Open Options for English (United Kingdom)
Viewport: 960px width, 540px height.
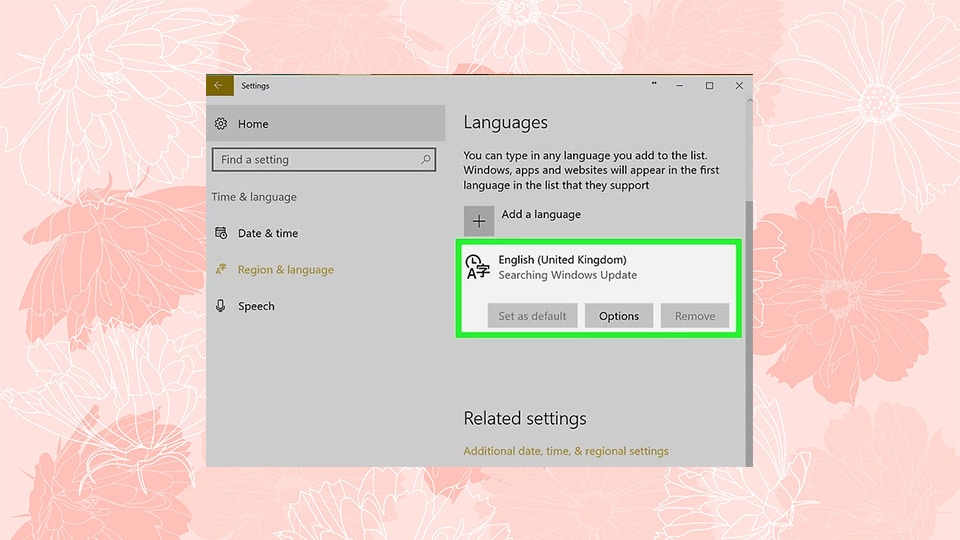click(618, 316)
